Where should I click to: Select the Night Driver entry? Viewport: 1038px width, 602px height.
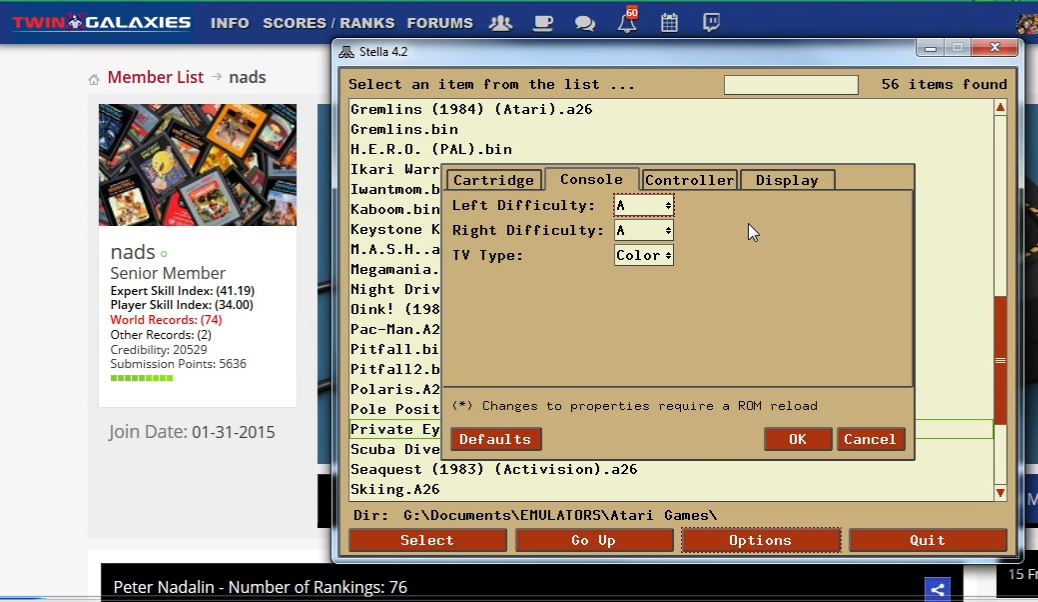(395, 289)
